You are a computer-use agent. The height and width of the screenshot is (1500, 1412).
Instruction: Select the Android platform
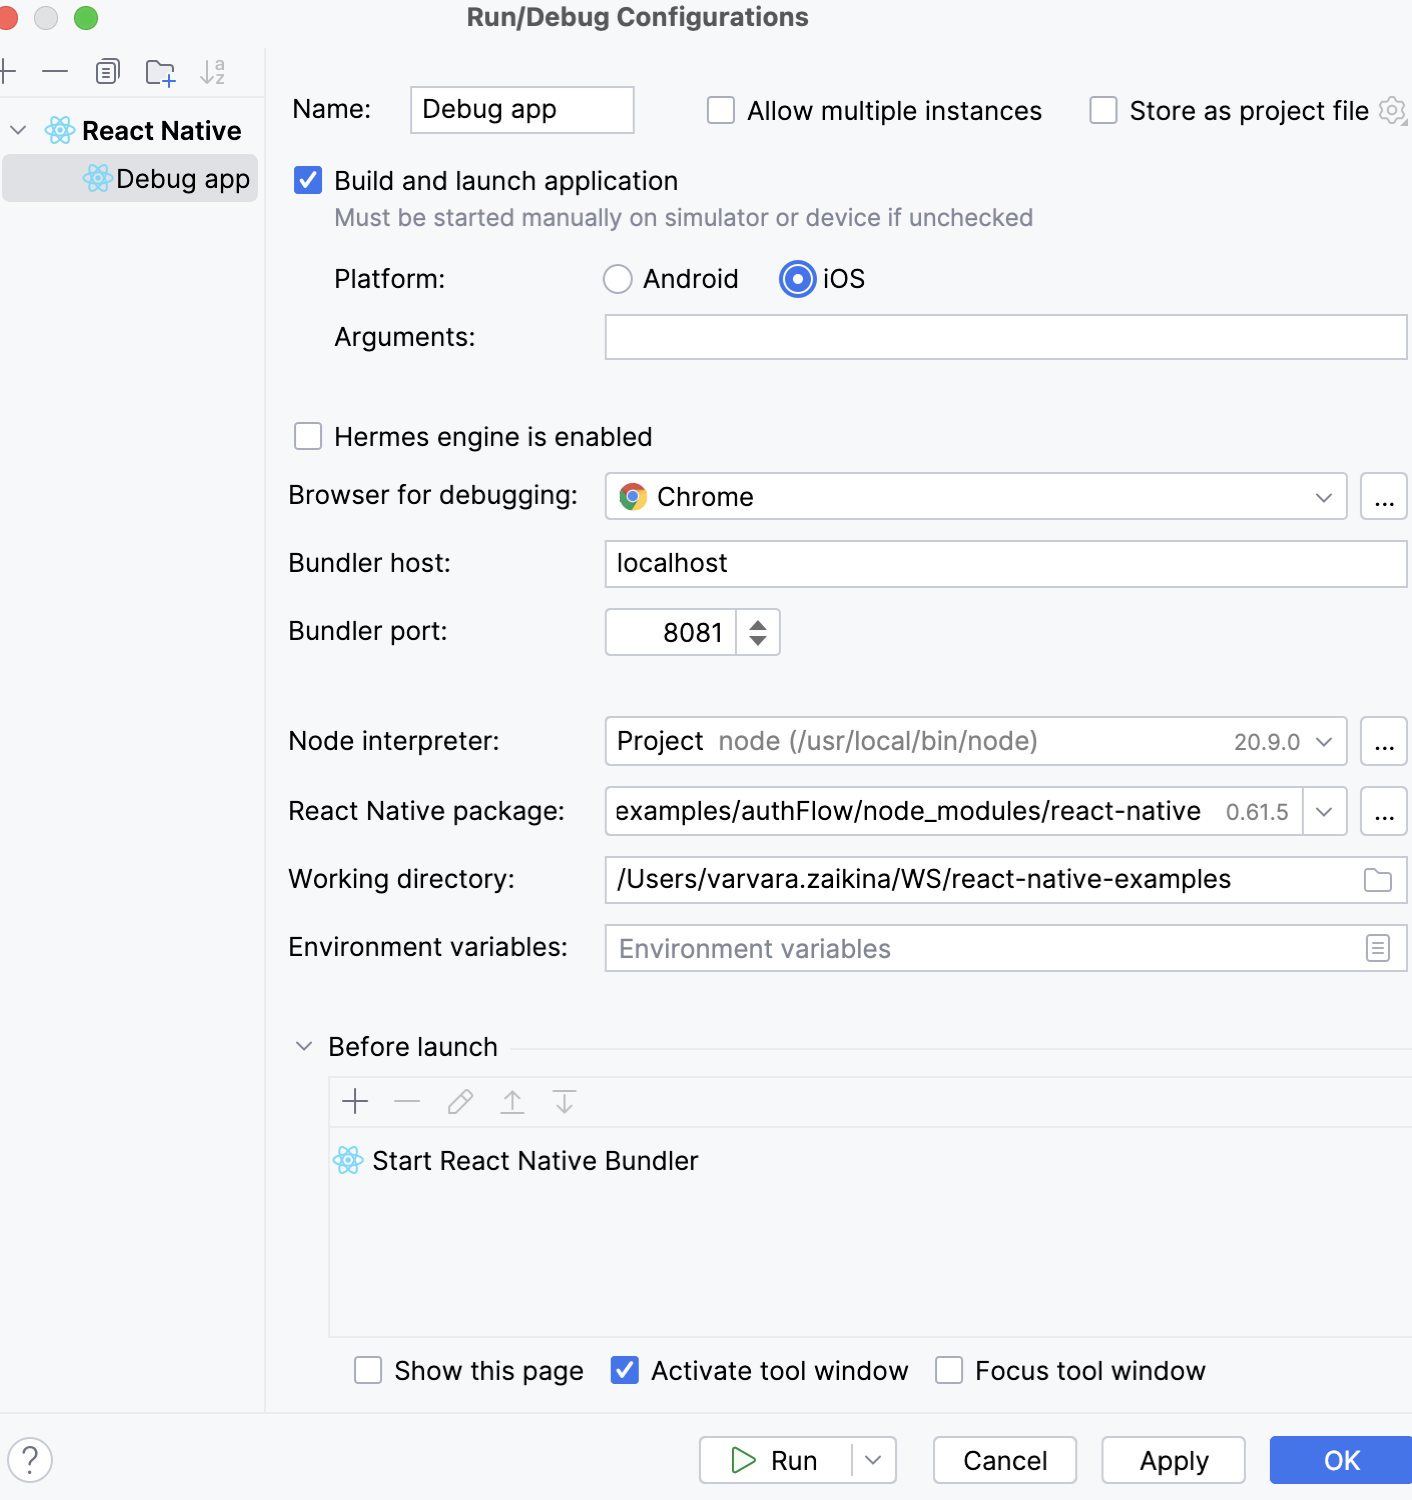(617, 279)
